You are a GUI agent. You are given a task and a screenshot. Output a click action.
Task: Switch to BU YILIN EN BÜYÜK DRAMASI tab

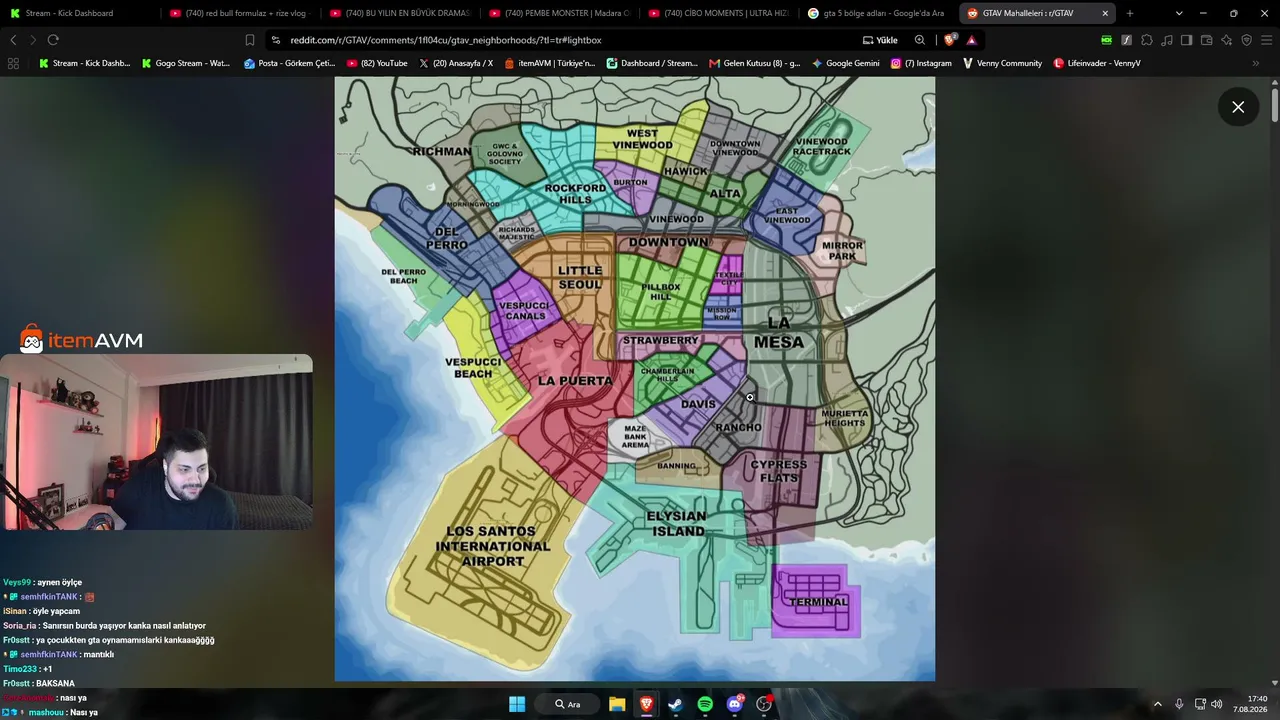(400, 13)
